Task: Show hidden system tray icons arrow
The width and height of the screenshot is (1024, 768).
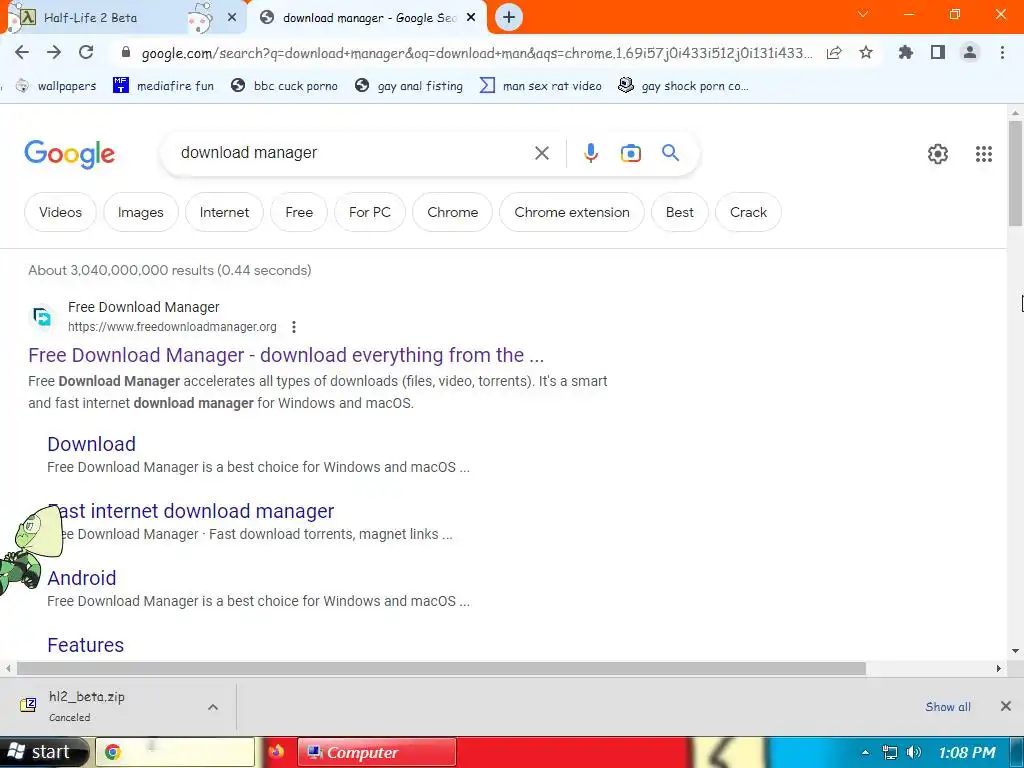Action: coord(865,752)
